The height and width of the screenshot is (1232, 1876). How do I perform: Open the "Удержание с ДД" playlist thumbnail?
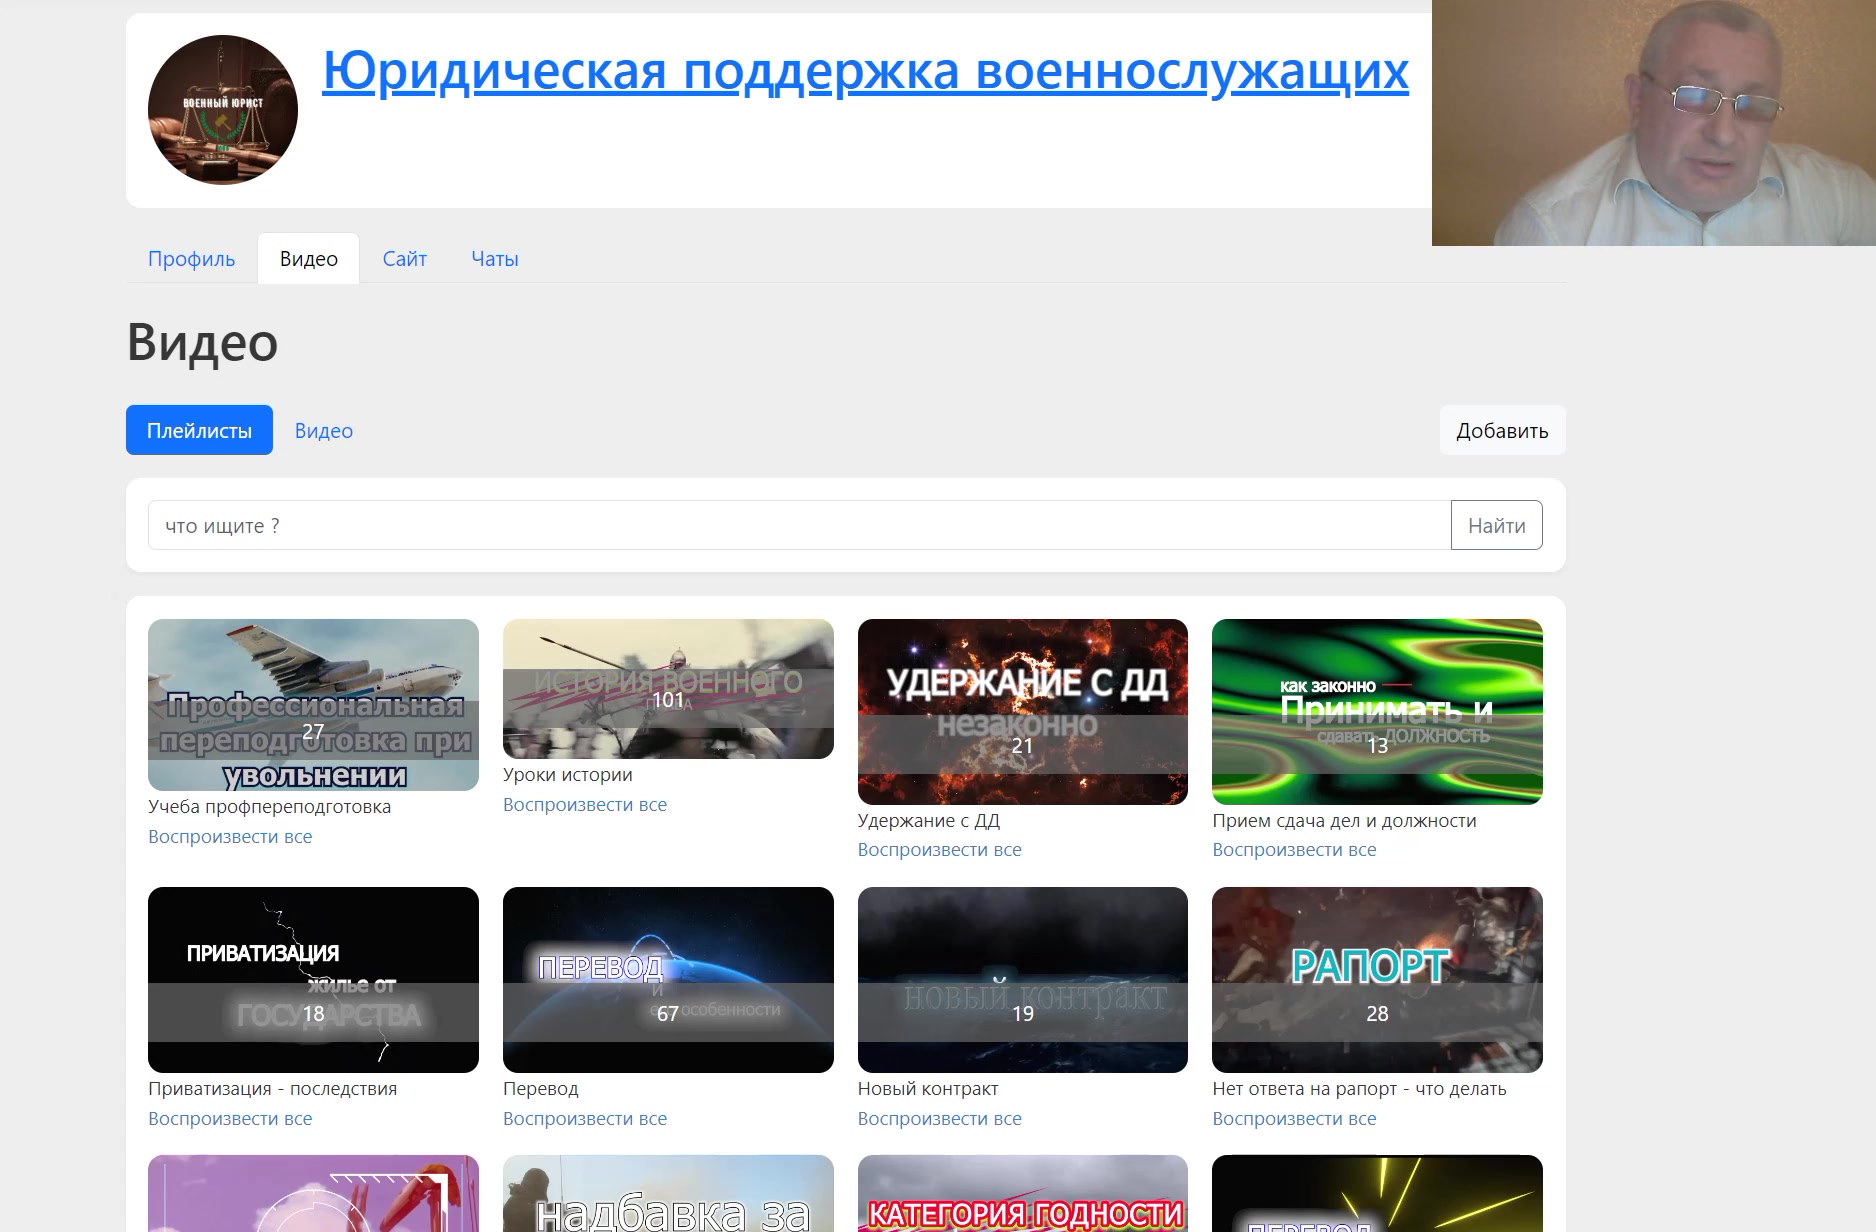click(1022, 712)
